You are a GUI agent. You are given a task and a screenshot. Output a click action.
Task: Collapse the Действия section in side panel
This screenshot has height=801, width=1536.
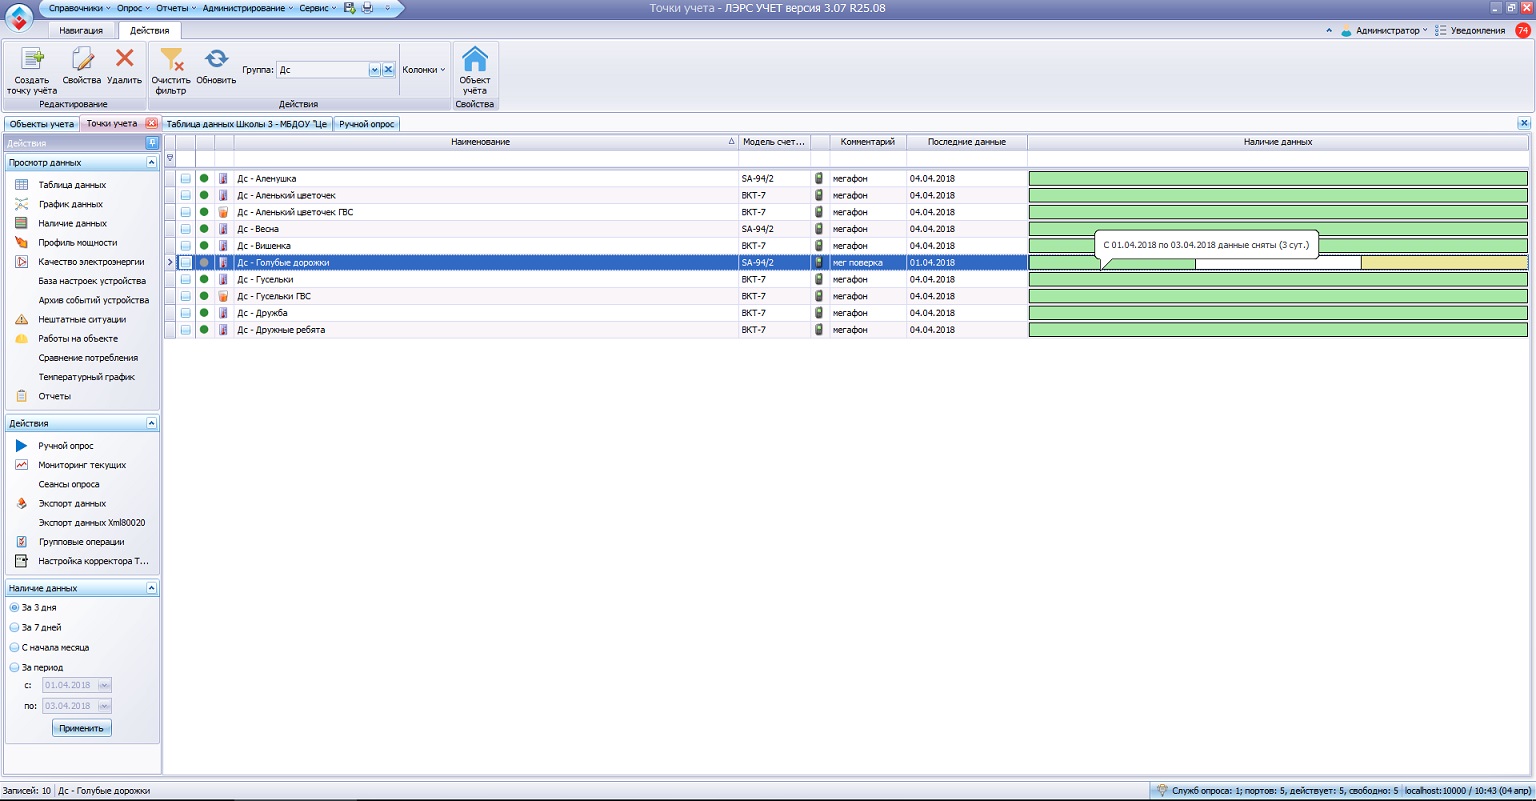tap(151, 424)
